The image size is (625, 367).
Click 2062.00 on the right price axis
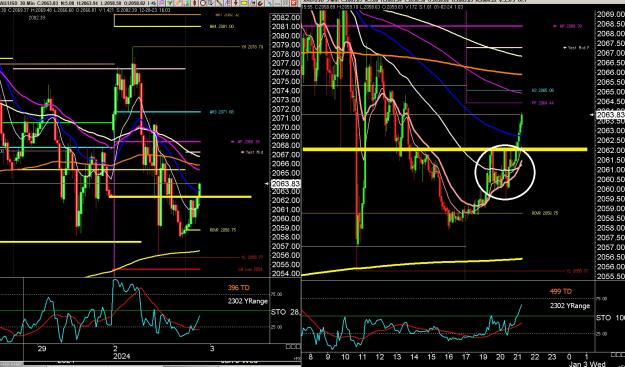pyautogui.click(x=611, y=150)
